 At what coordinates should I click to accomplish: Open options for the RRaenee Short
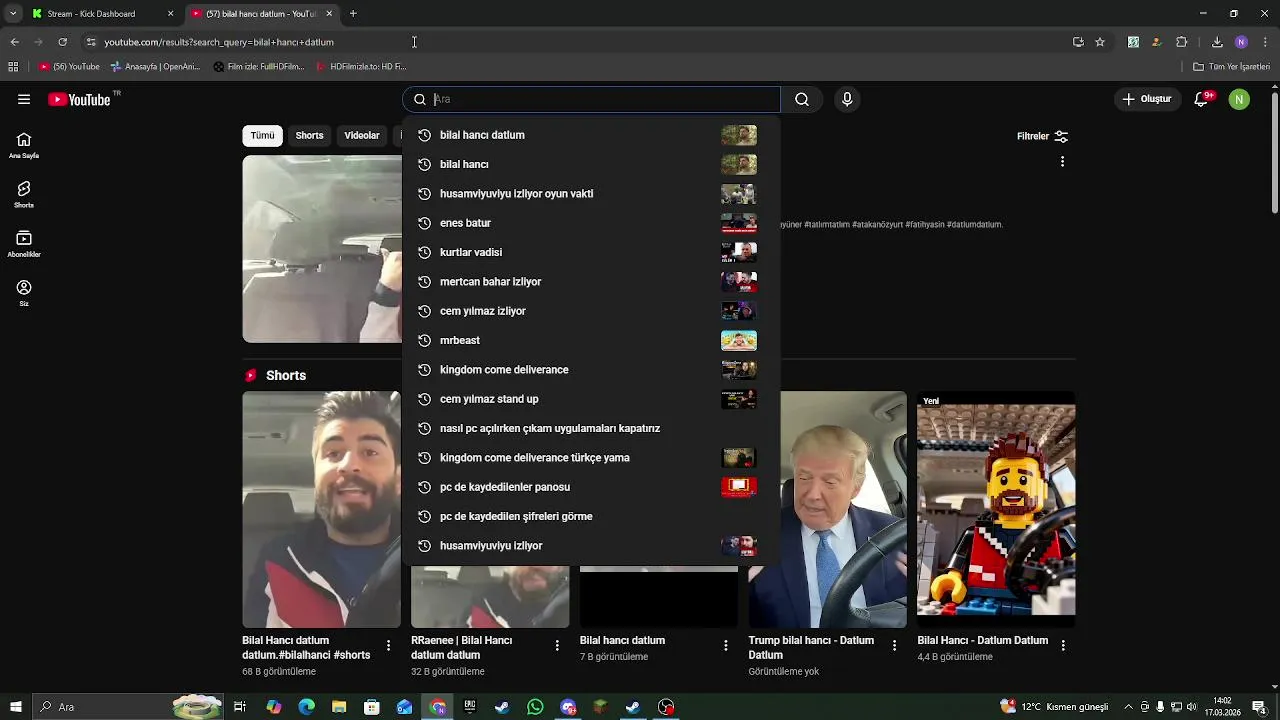557,646
